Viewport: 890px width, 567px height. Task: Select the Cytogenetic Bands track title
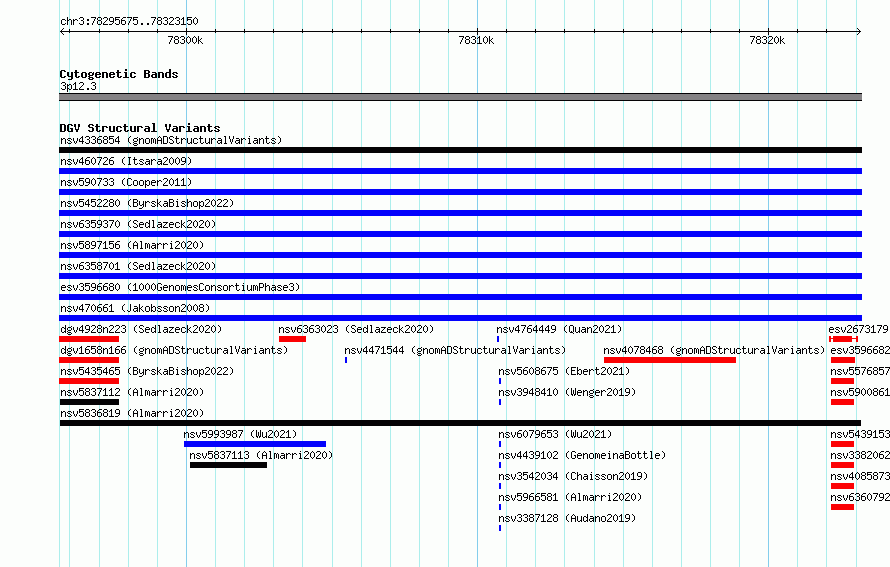pyautogui.click(x=119, y=74)
